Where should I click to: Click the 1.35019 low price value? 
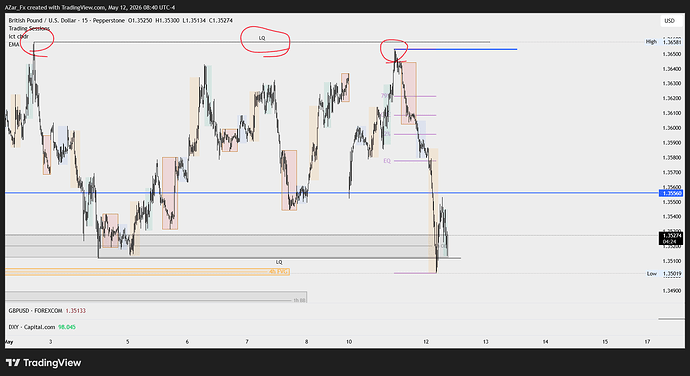click(x=672, y=273)
